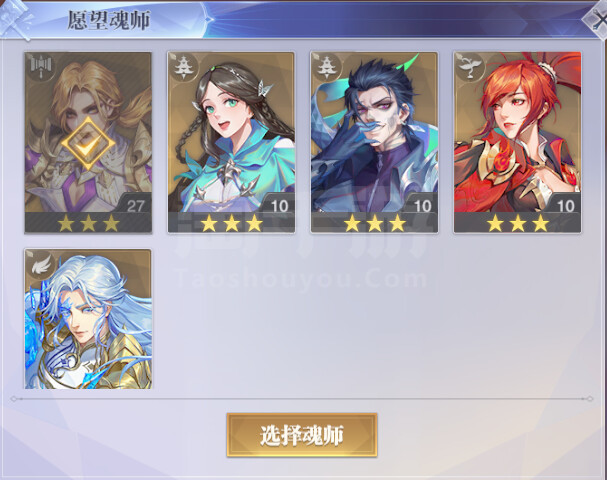The image size is (607, 480).
Task: Close the 愿望魂师 dialog
Action: pyautogui.click(x=597, y=20)
